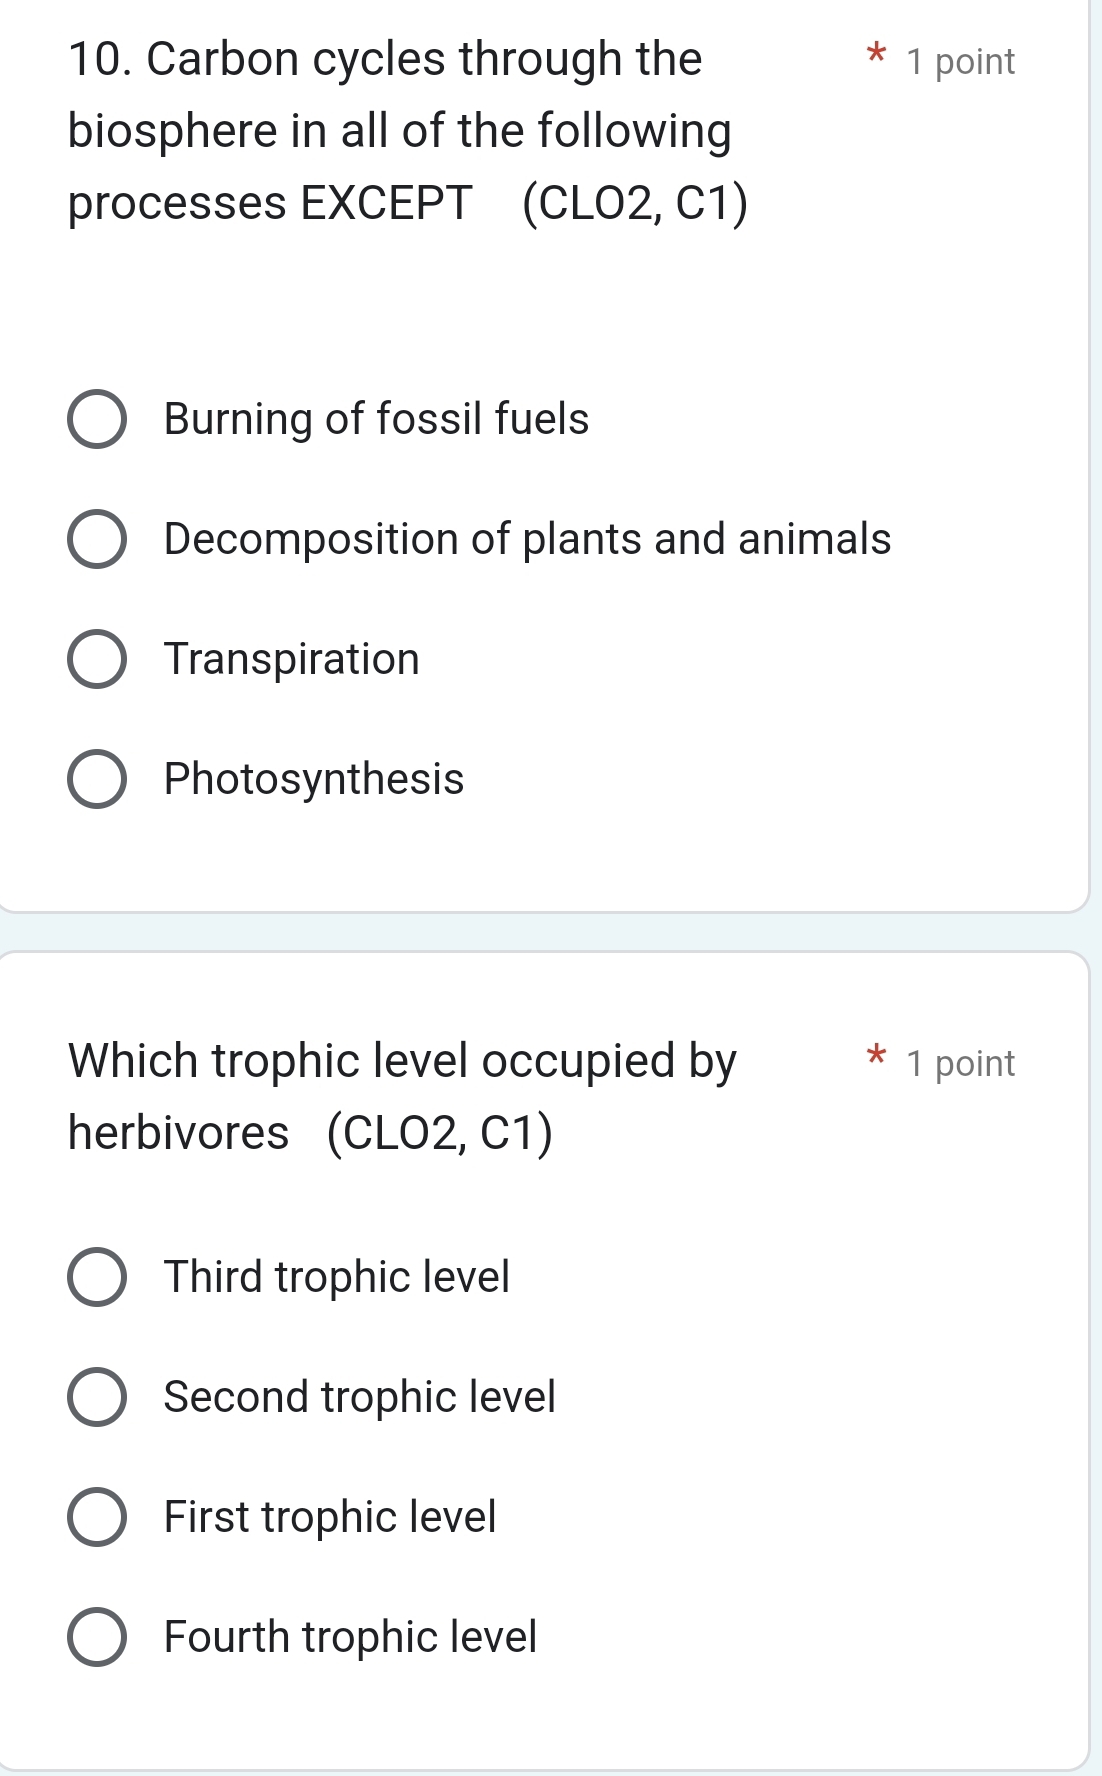This screenshot has height=1776, width=1102.
Task: Click the question 10 carbon cycle title text
Action: pyautogui.click(x=400, y=131)
